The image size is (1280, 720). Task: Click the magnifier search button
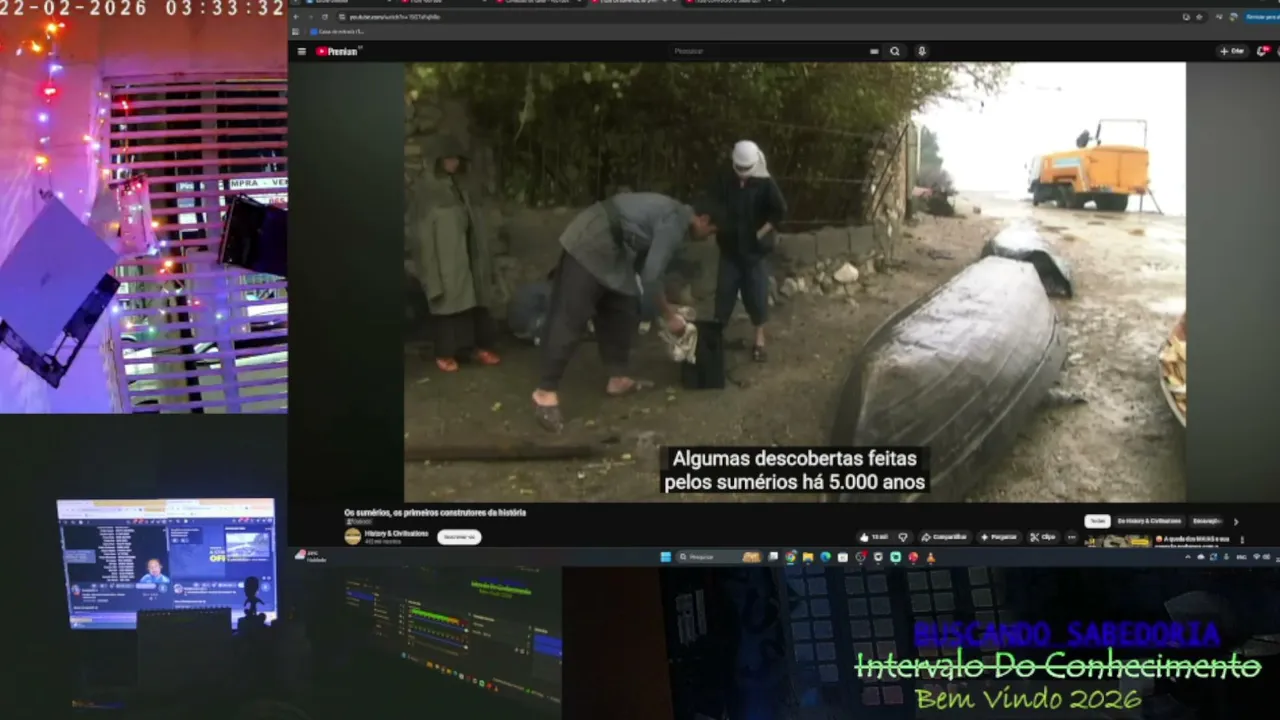(895, 51)
